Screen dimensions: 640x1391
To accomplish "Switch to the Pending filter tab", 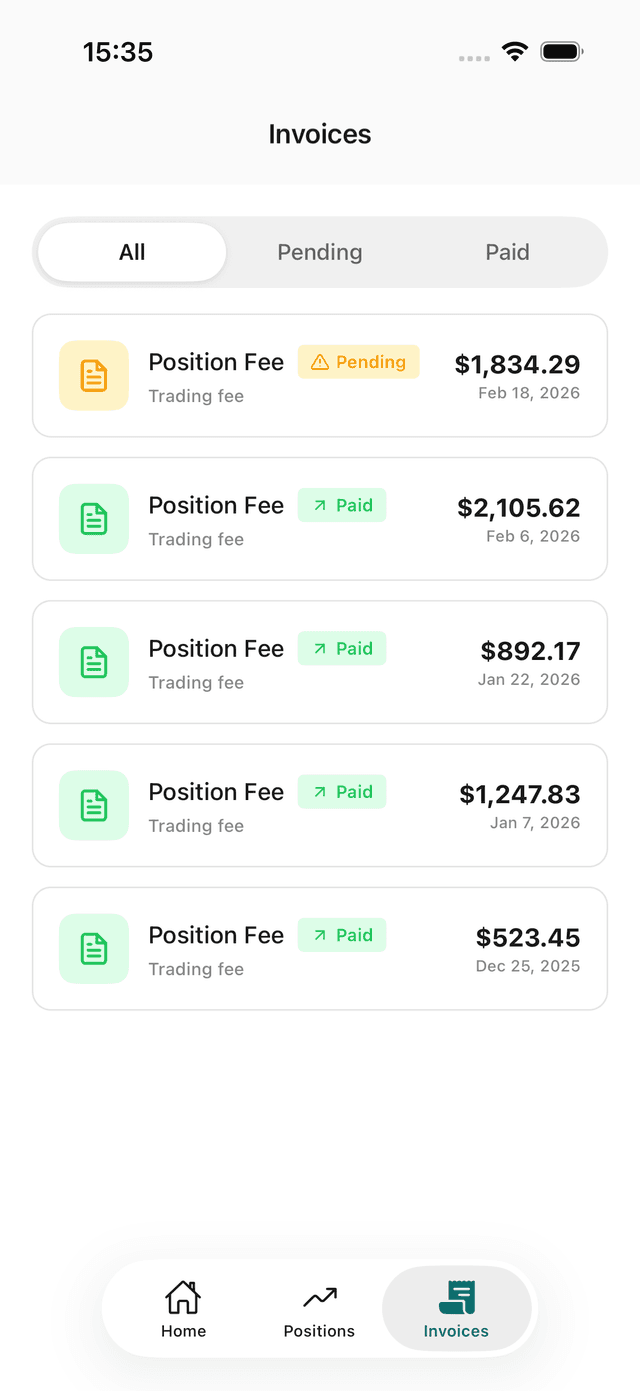I will [319, 252].
